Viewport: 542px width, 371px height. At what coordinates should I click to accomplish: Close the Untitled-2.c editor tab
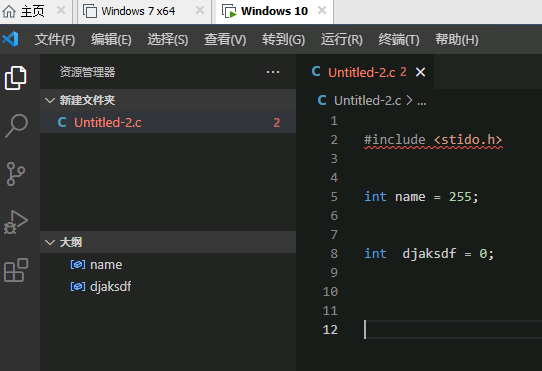click(420, 72)
